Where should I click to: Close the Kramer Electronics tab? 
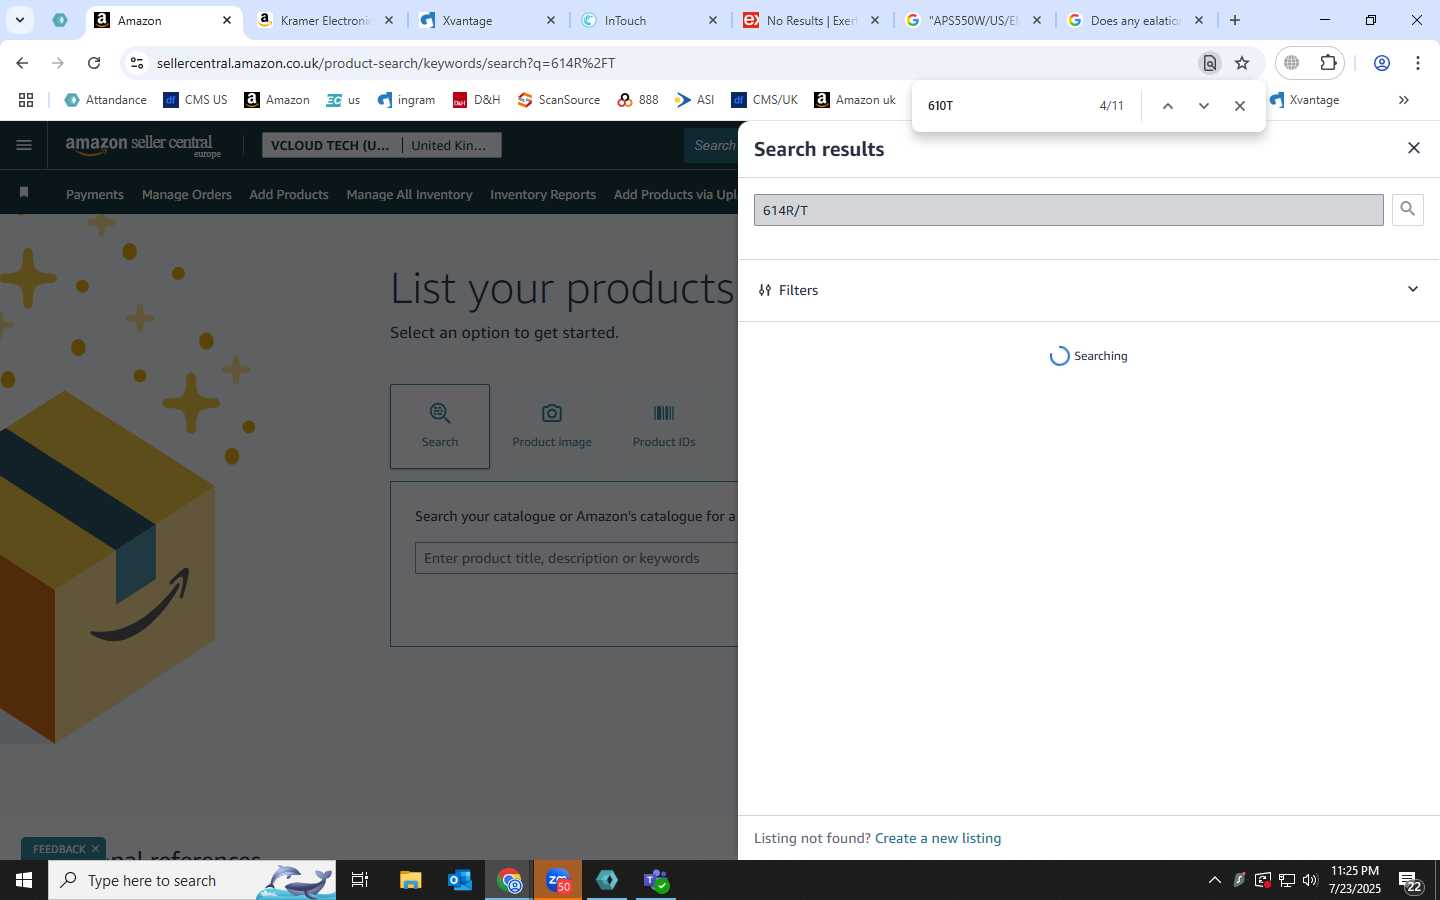(389, 20)
